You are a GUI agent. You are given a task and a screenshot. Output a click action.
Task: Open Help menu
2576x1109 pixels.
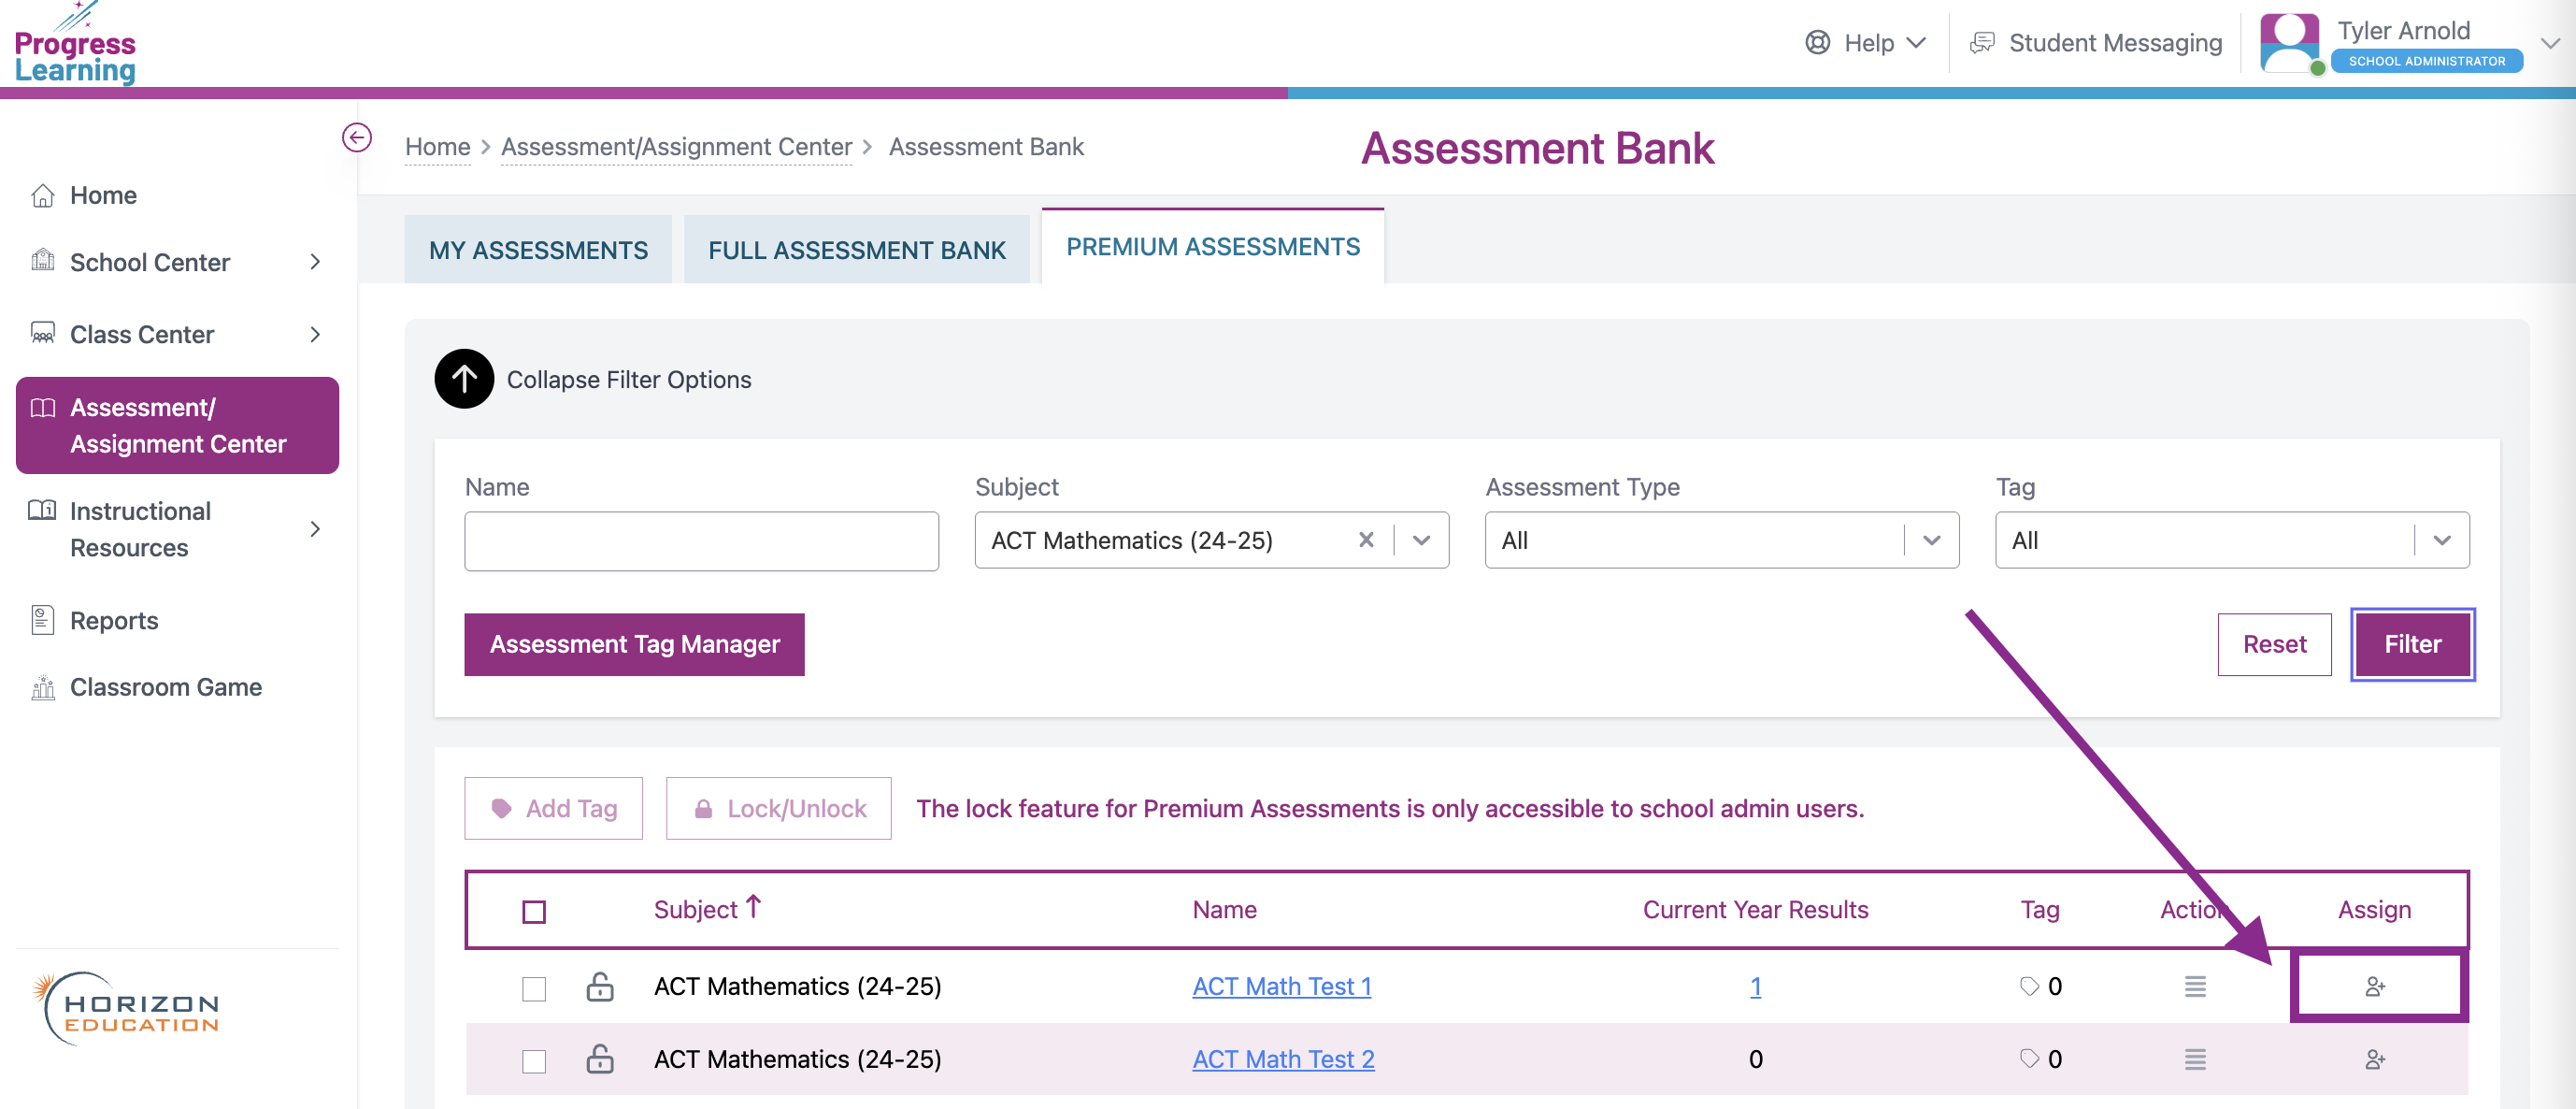coord(1866,43)
